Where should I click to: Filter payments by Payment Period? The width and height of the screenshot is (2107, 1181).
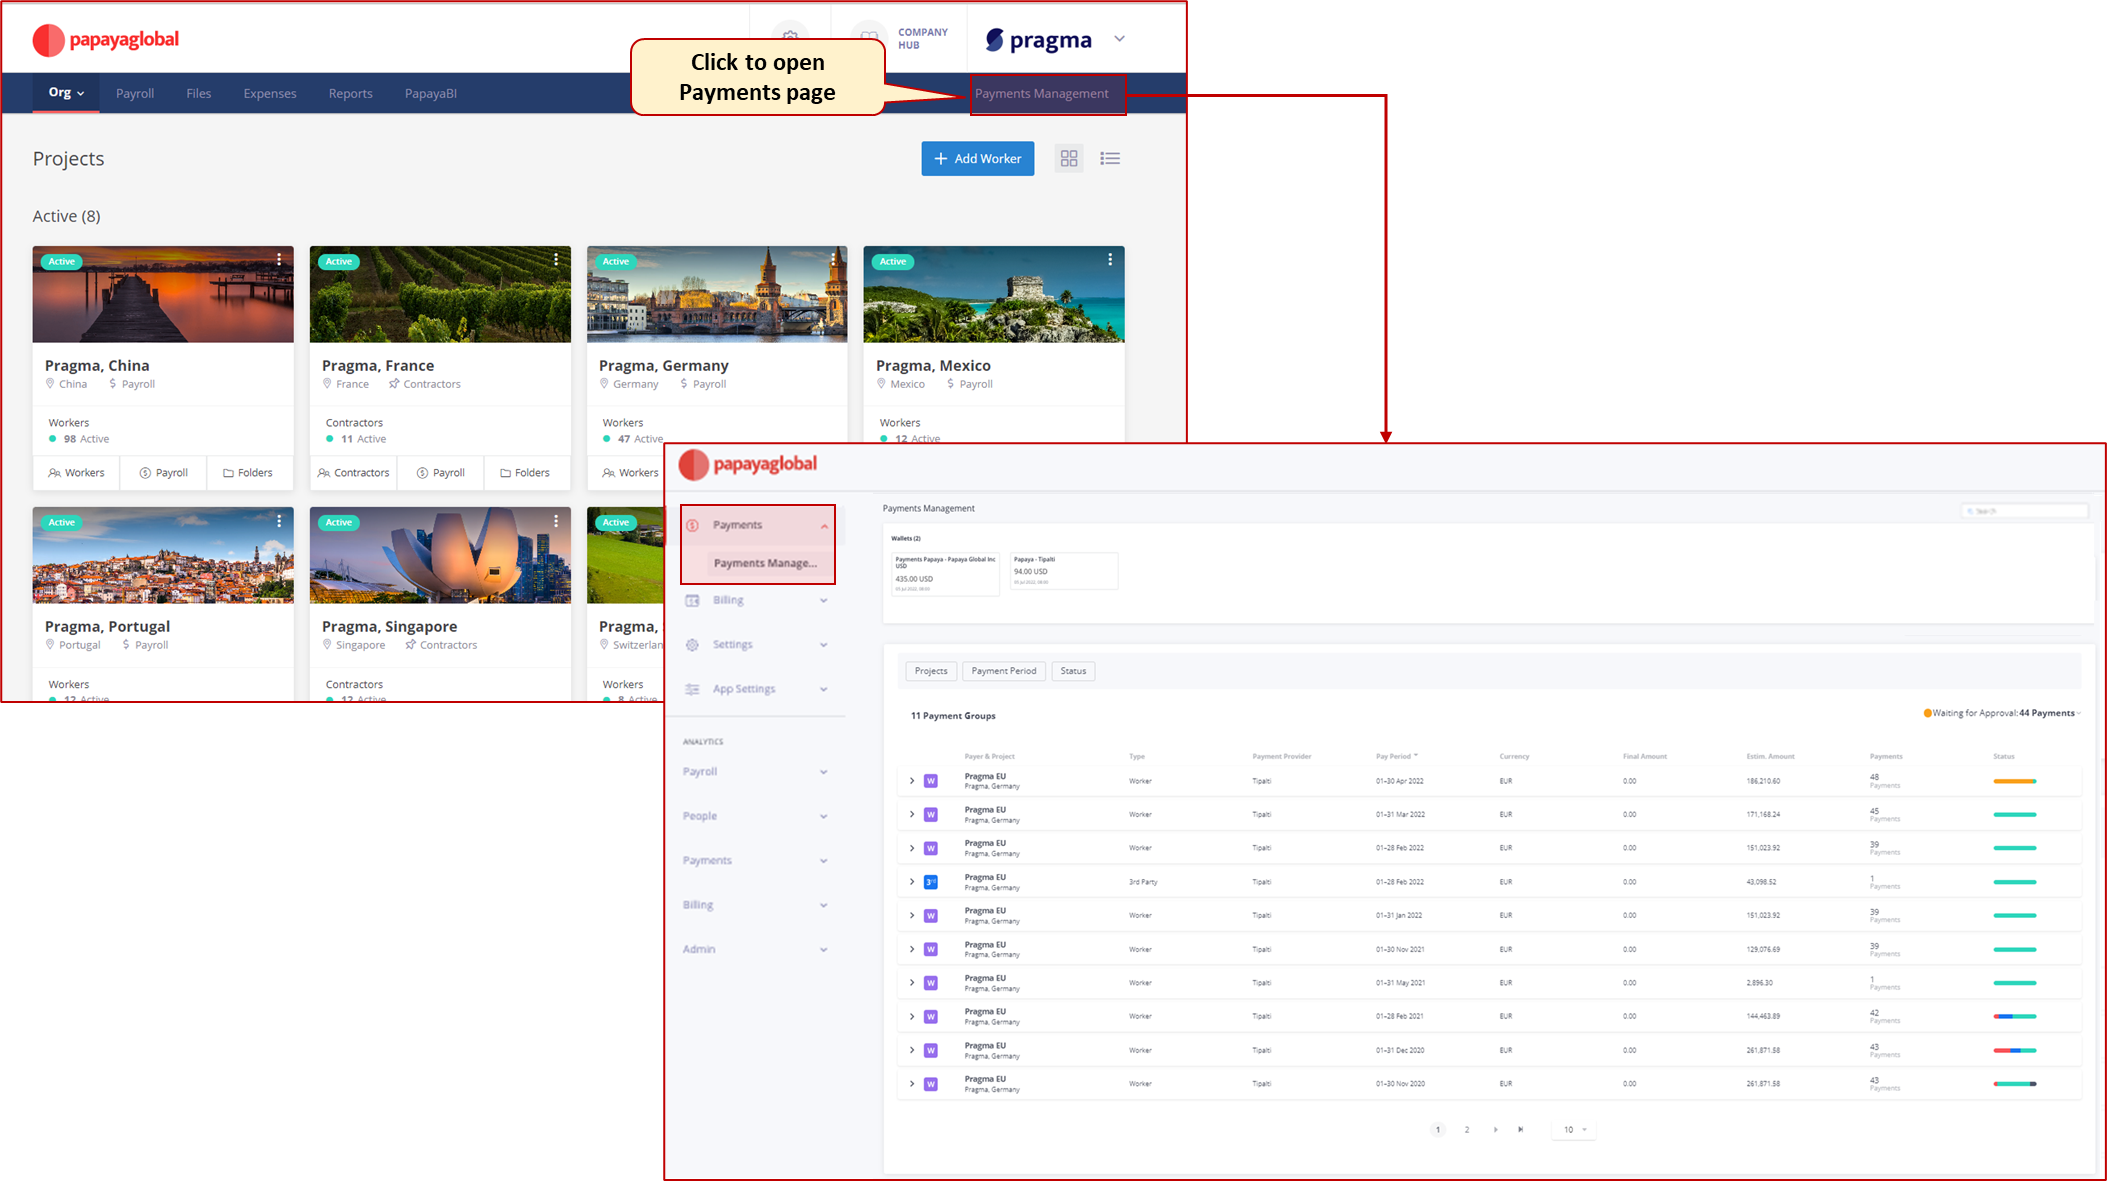pos(1003,670)
